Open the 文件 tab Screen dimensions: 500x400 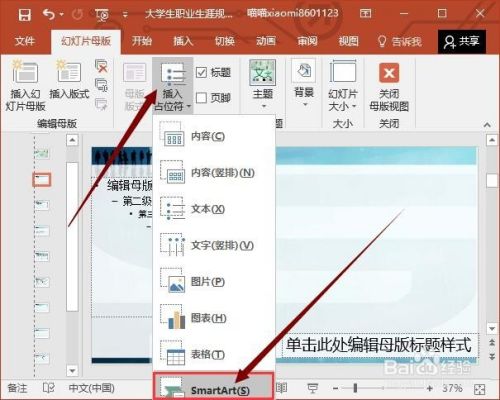click(x=25, y=41)
